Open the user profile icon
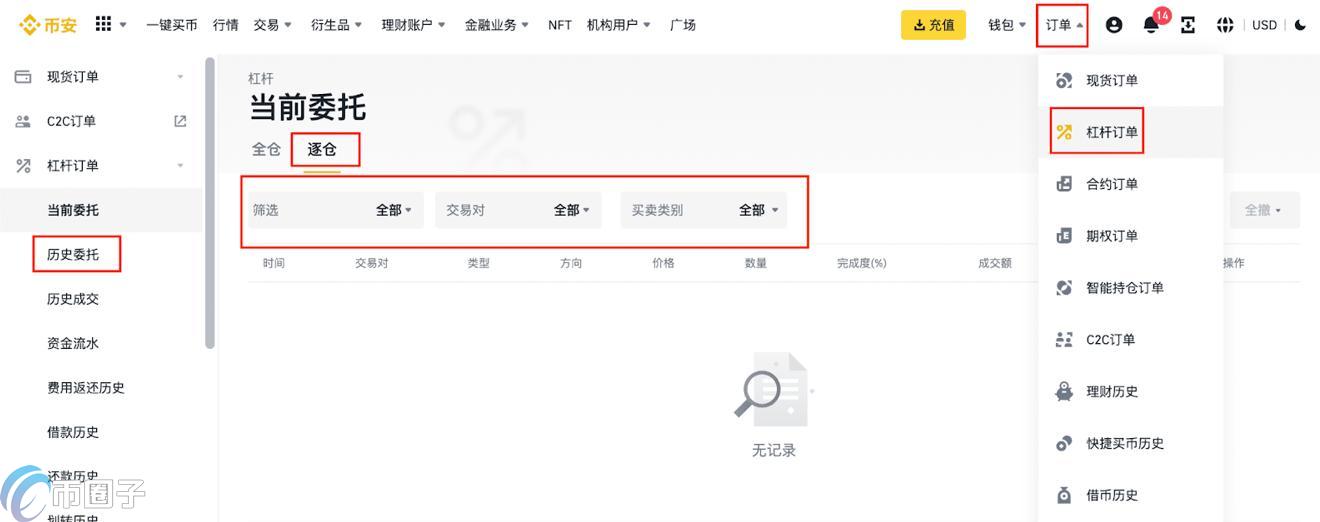The height and width of the screenshot is (522, 1320). [x=1114, y=25]
